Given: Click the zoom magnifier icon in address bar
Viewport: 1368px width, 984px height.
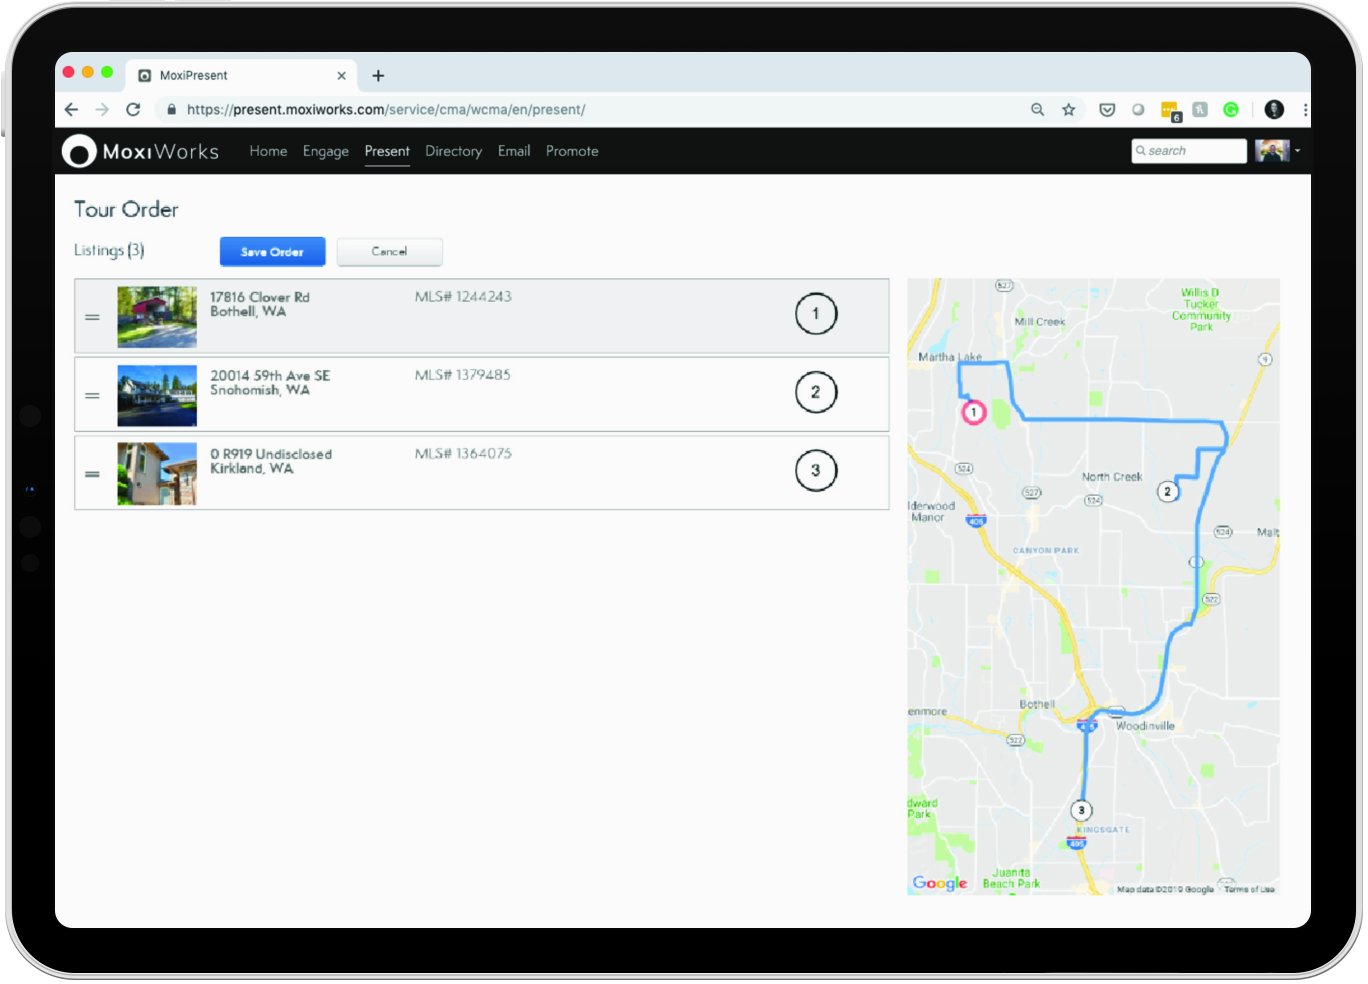Looking at the screenshot, I should 1037,110.
